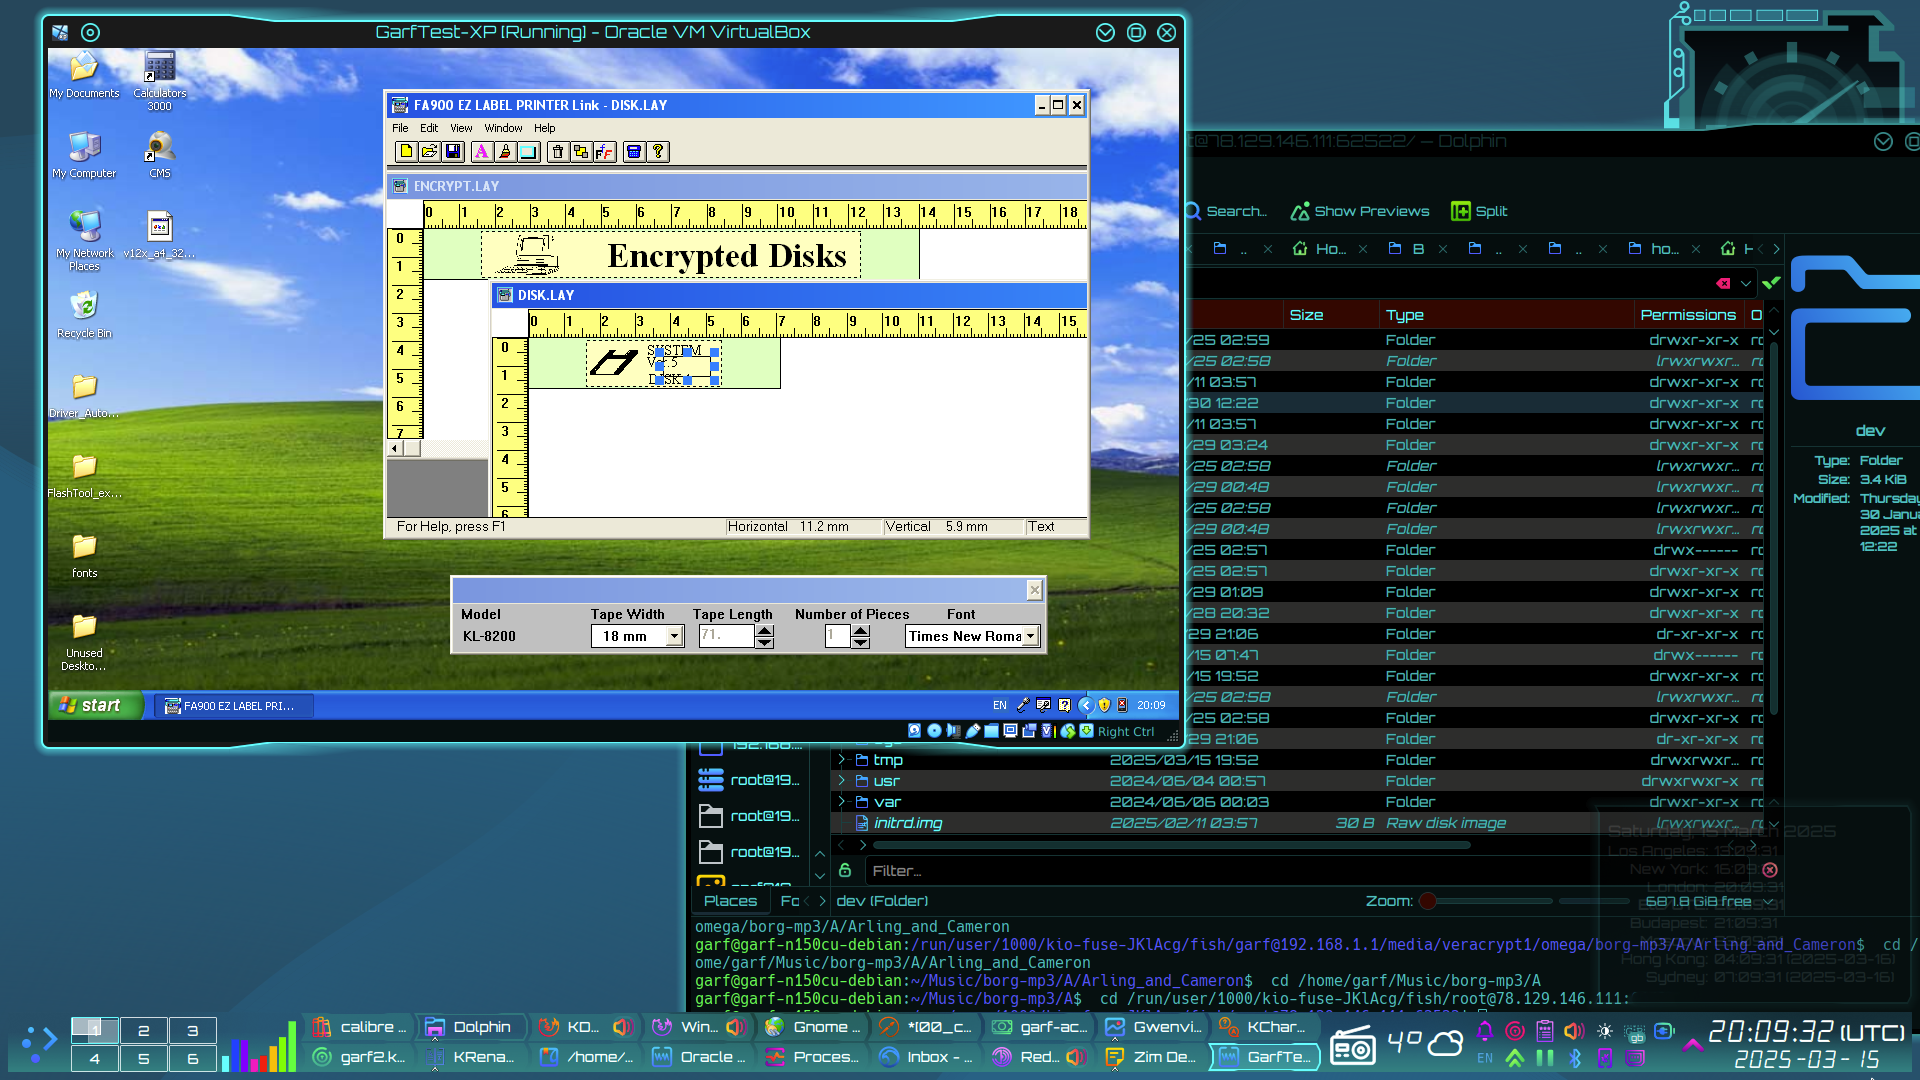Open help with question mark icon
The image size is (1920, 1080).
[658, 152]
